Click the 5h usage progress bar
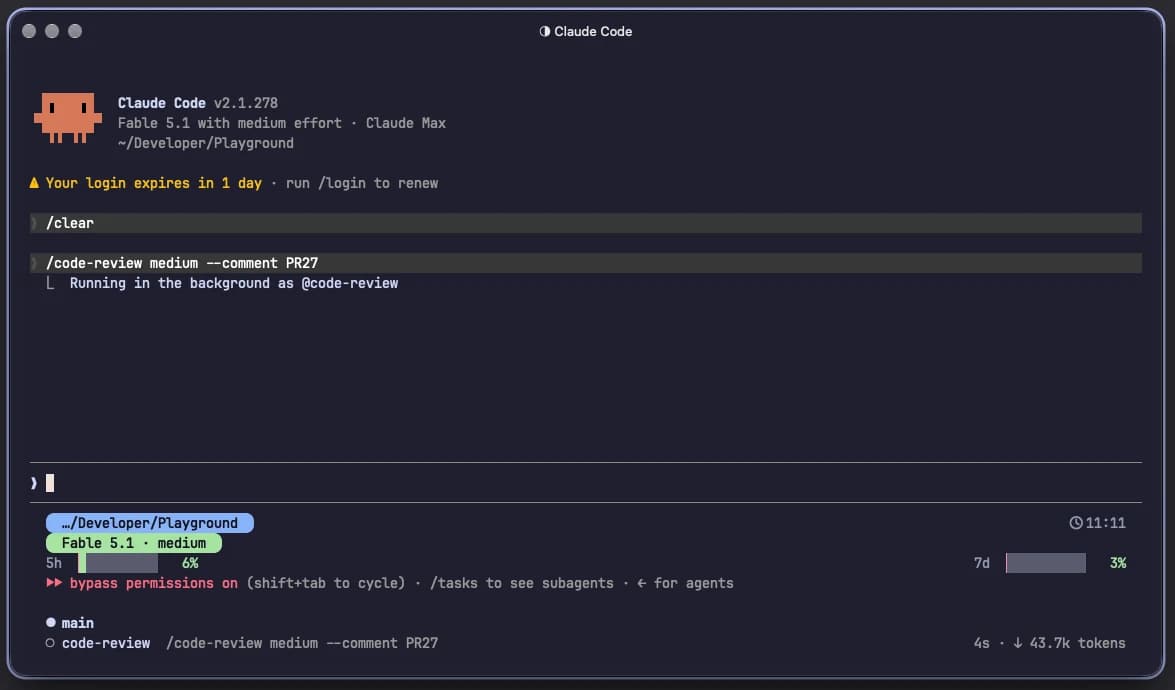 118,563
